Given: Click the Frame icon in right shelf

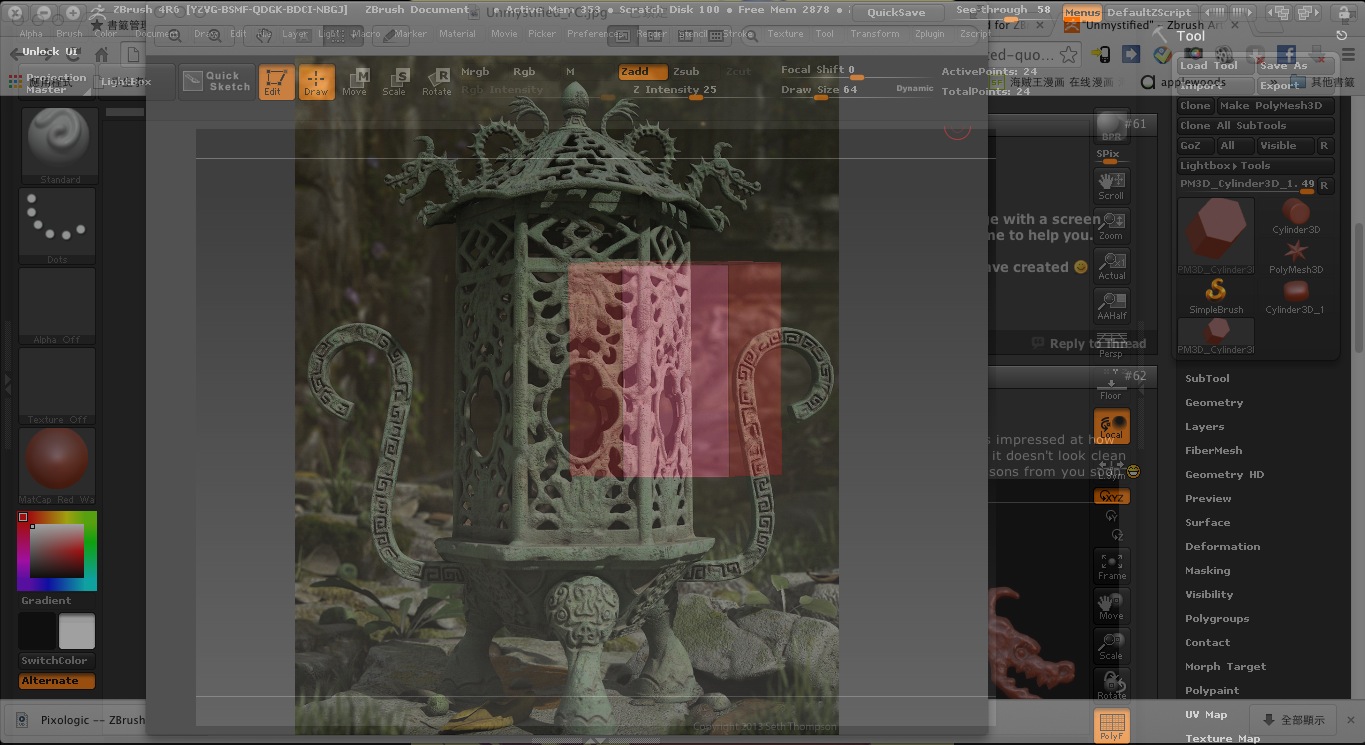Looking at the screenshot, I should pos(1111,565).
